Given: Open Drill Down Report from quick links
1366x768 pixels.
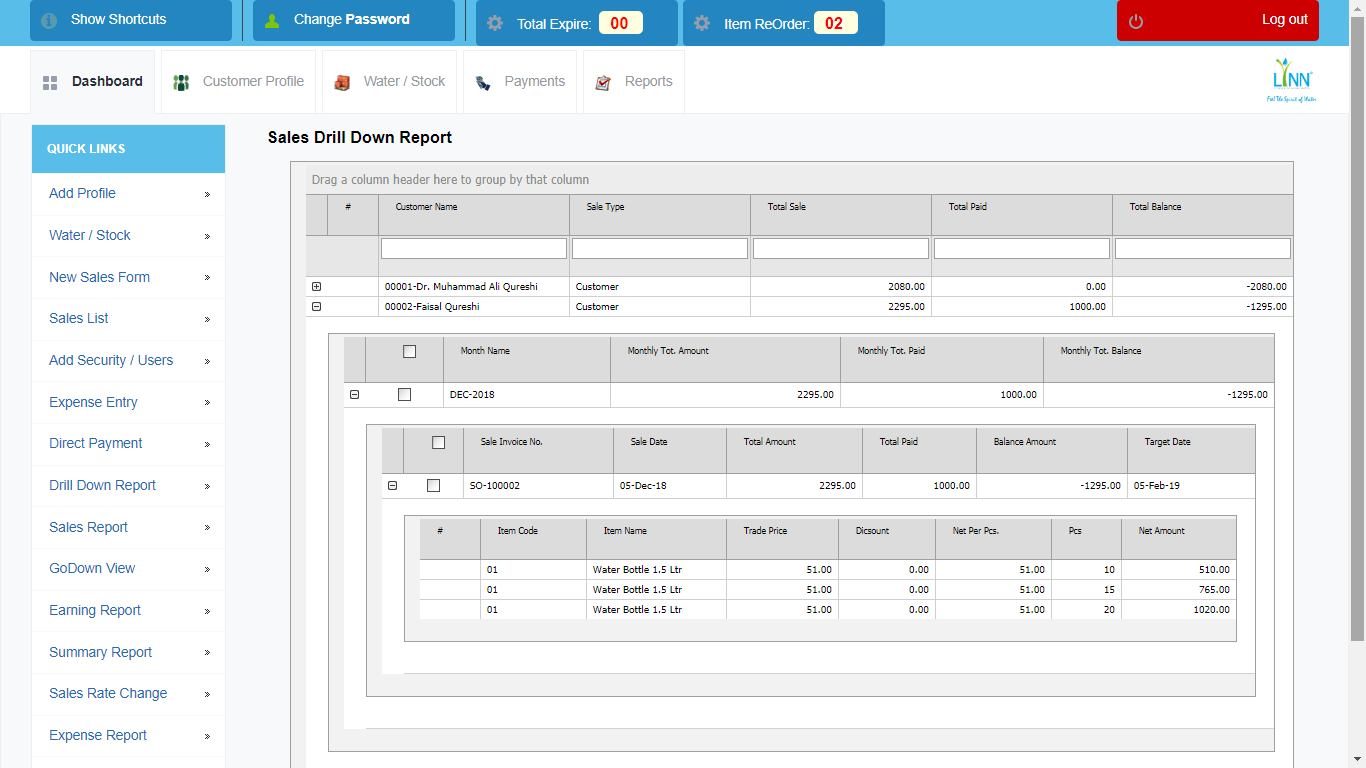Looking at the screenshot, I should point(100,485).
